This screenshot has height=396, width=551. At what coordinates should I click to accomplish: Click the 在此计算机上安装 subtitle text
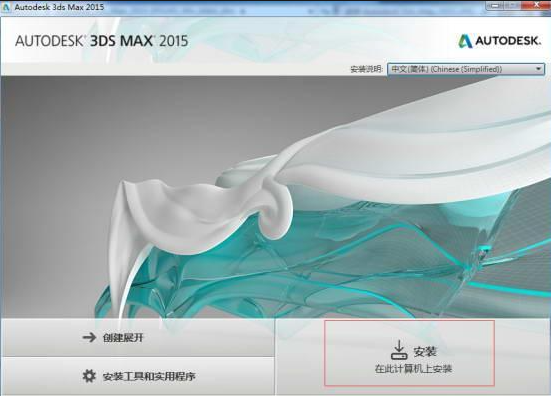coord(413,369)
